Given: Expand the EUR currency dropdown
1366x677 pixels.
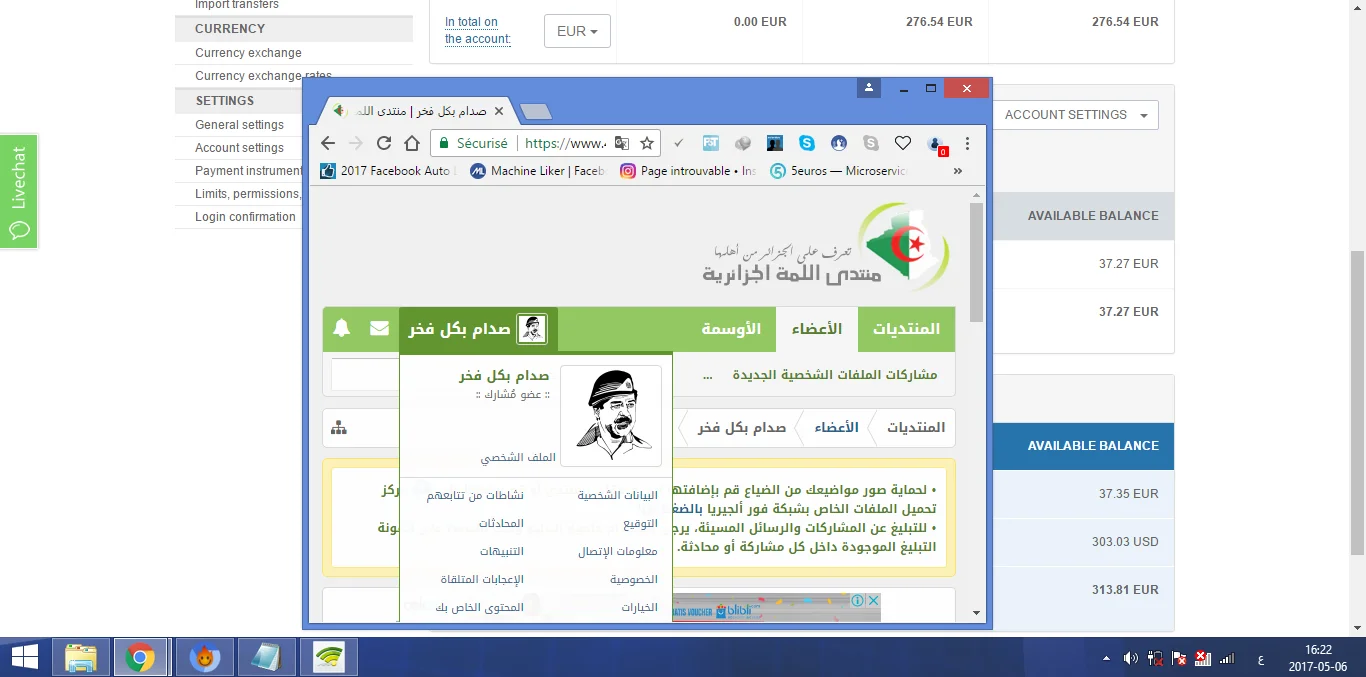Looking at the screenshot, I should (x=577, y=31).
